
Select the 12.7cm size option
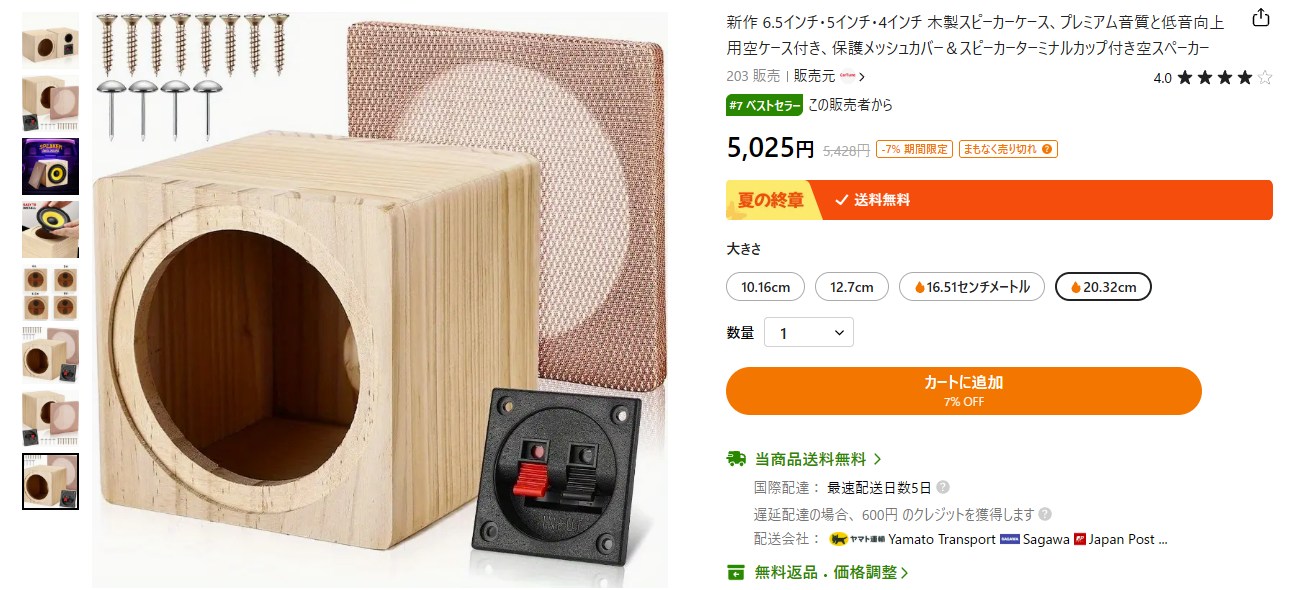click(852, 287)
